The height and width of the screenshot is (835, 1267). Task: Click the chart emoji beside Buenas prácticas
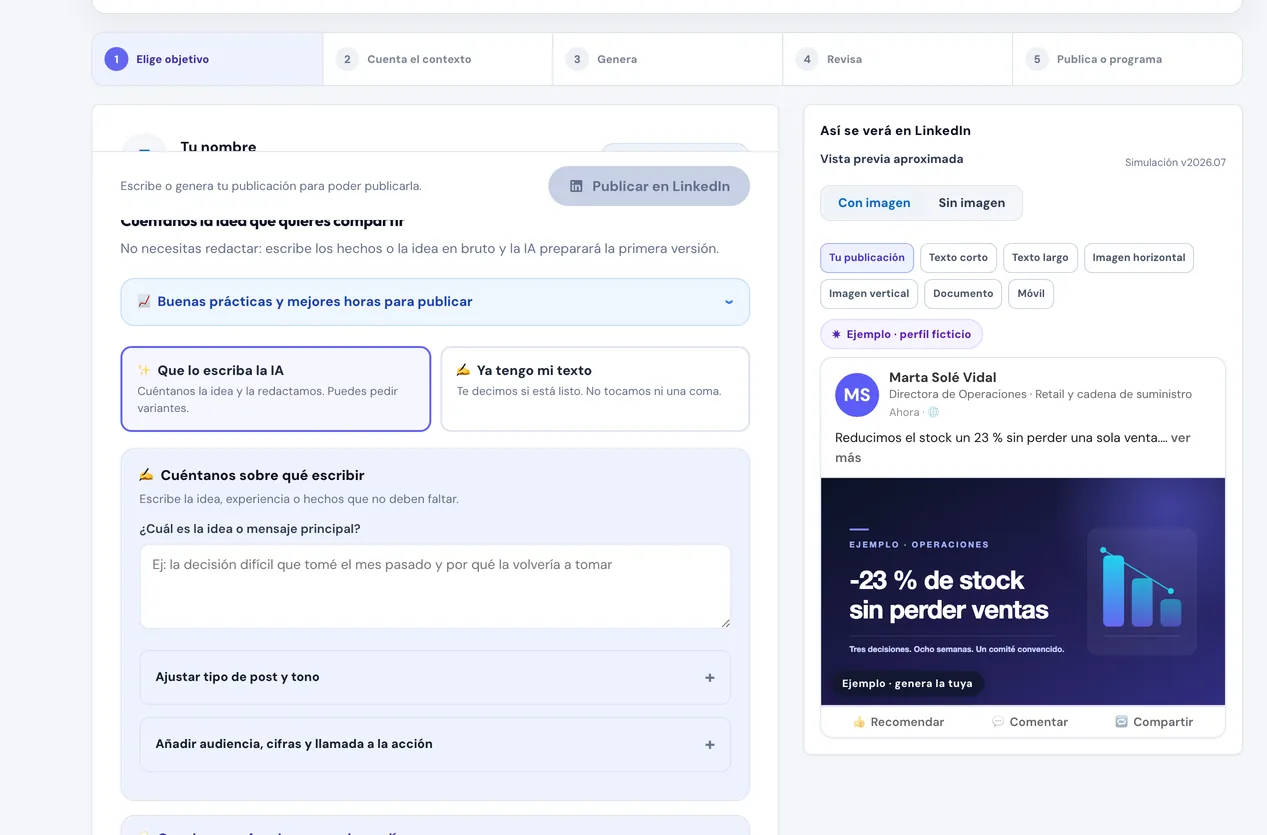pos(144,301)
